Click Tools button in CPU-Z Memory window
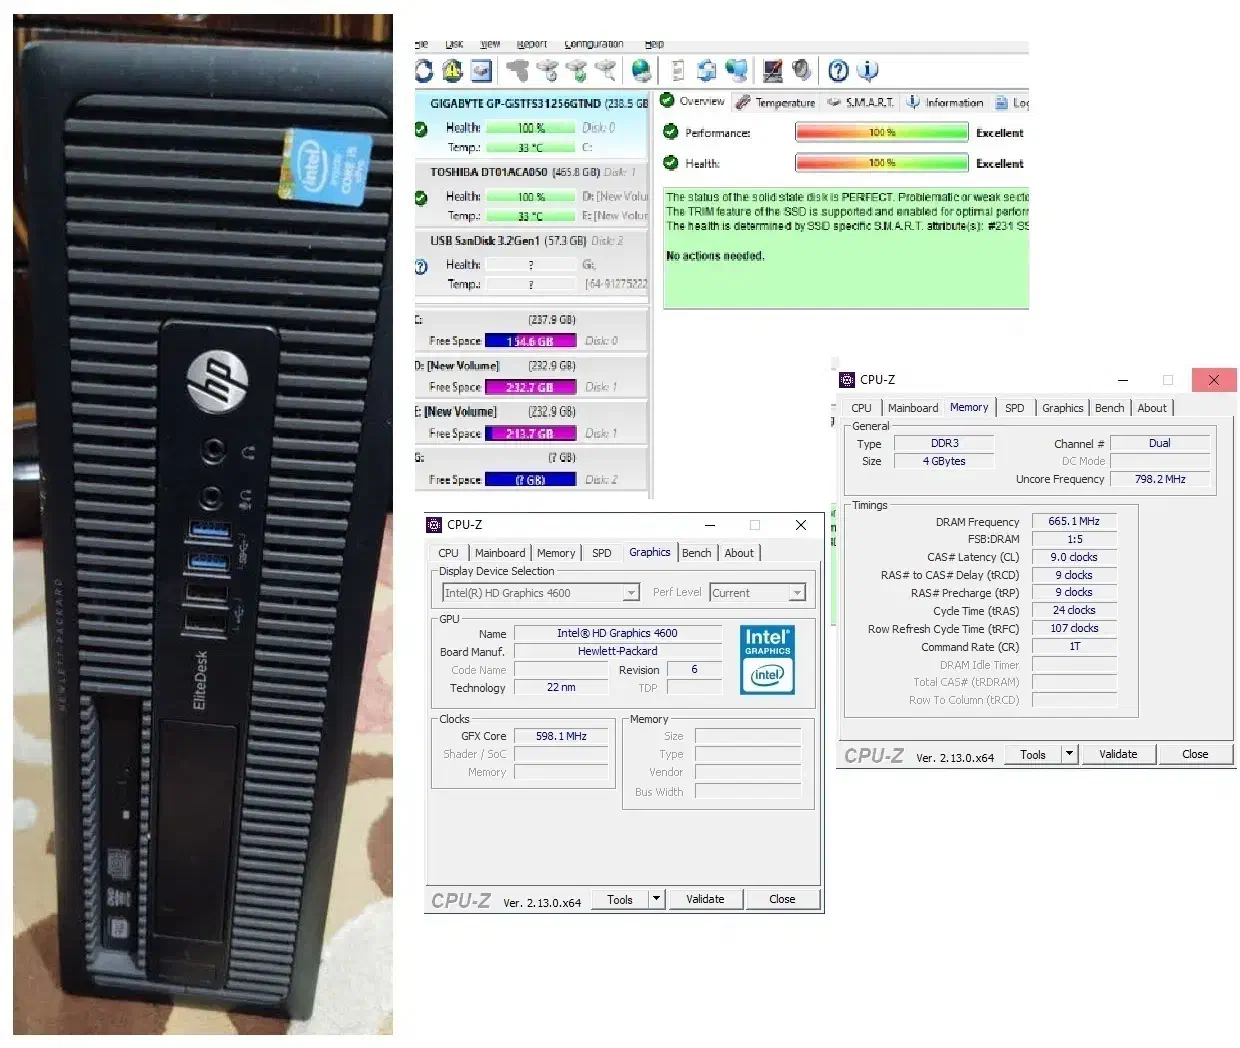This screenshot has height=1048, width=1240. click(x=1033, y=754)
